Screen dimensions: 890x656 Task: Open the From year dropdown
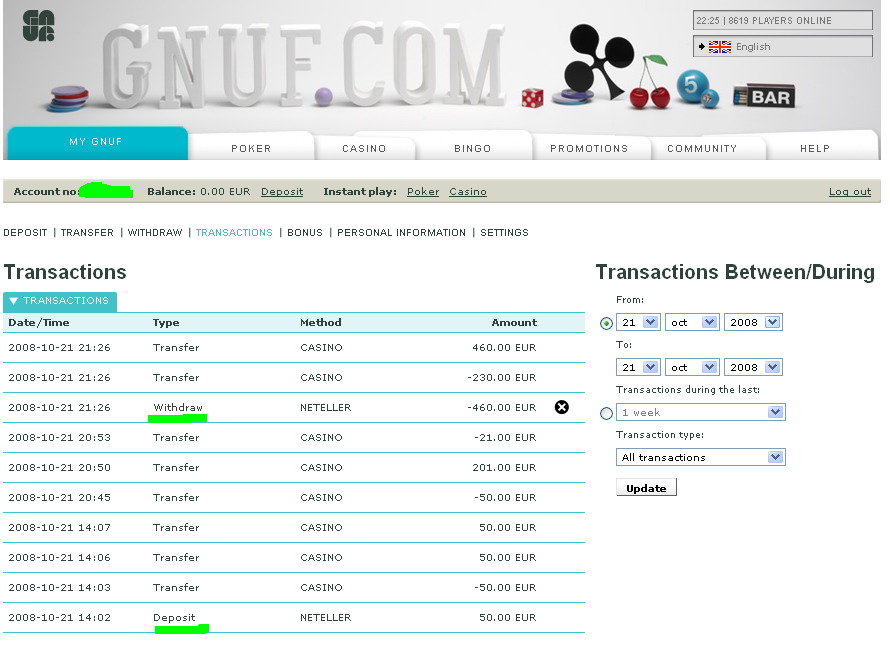753,322
